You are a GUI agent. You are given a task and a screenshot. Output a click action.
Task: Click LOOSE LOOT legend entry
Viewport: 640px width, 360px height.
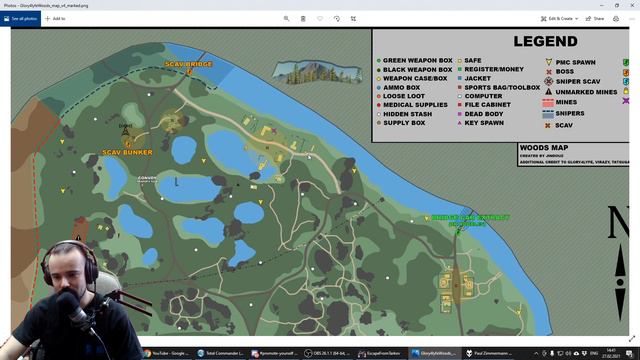(x=400, y=96)
